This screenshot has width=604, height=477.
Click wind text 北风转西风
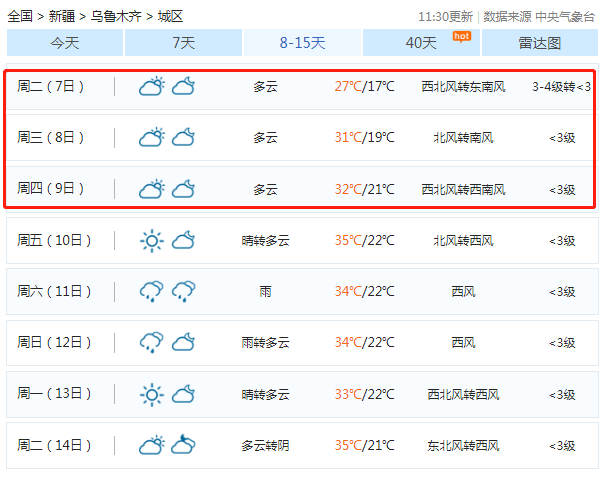pos(463,241)
